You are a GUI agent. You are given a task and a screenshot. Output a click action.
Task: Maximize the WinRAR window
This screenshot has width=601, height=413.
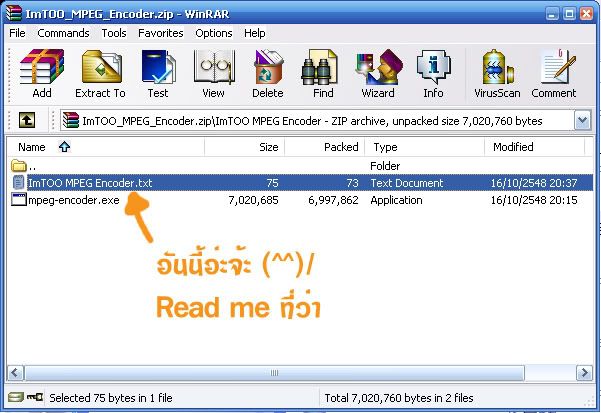[x=570, y=14]
